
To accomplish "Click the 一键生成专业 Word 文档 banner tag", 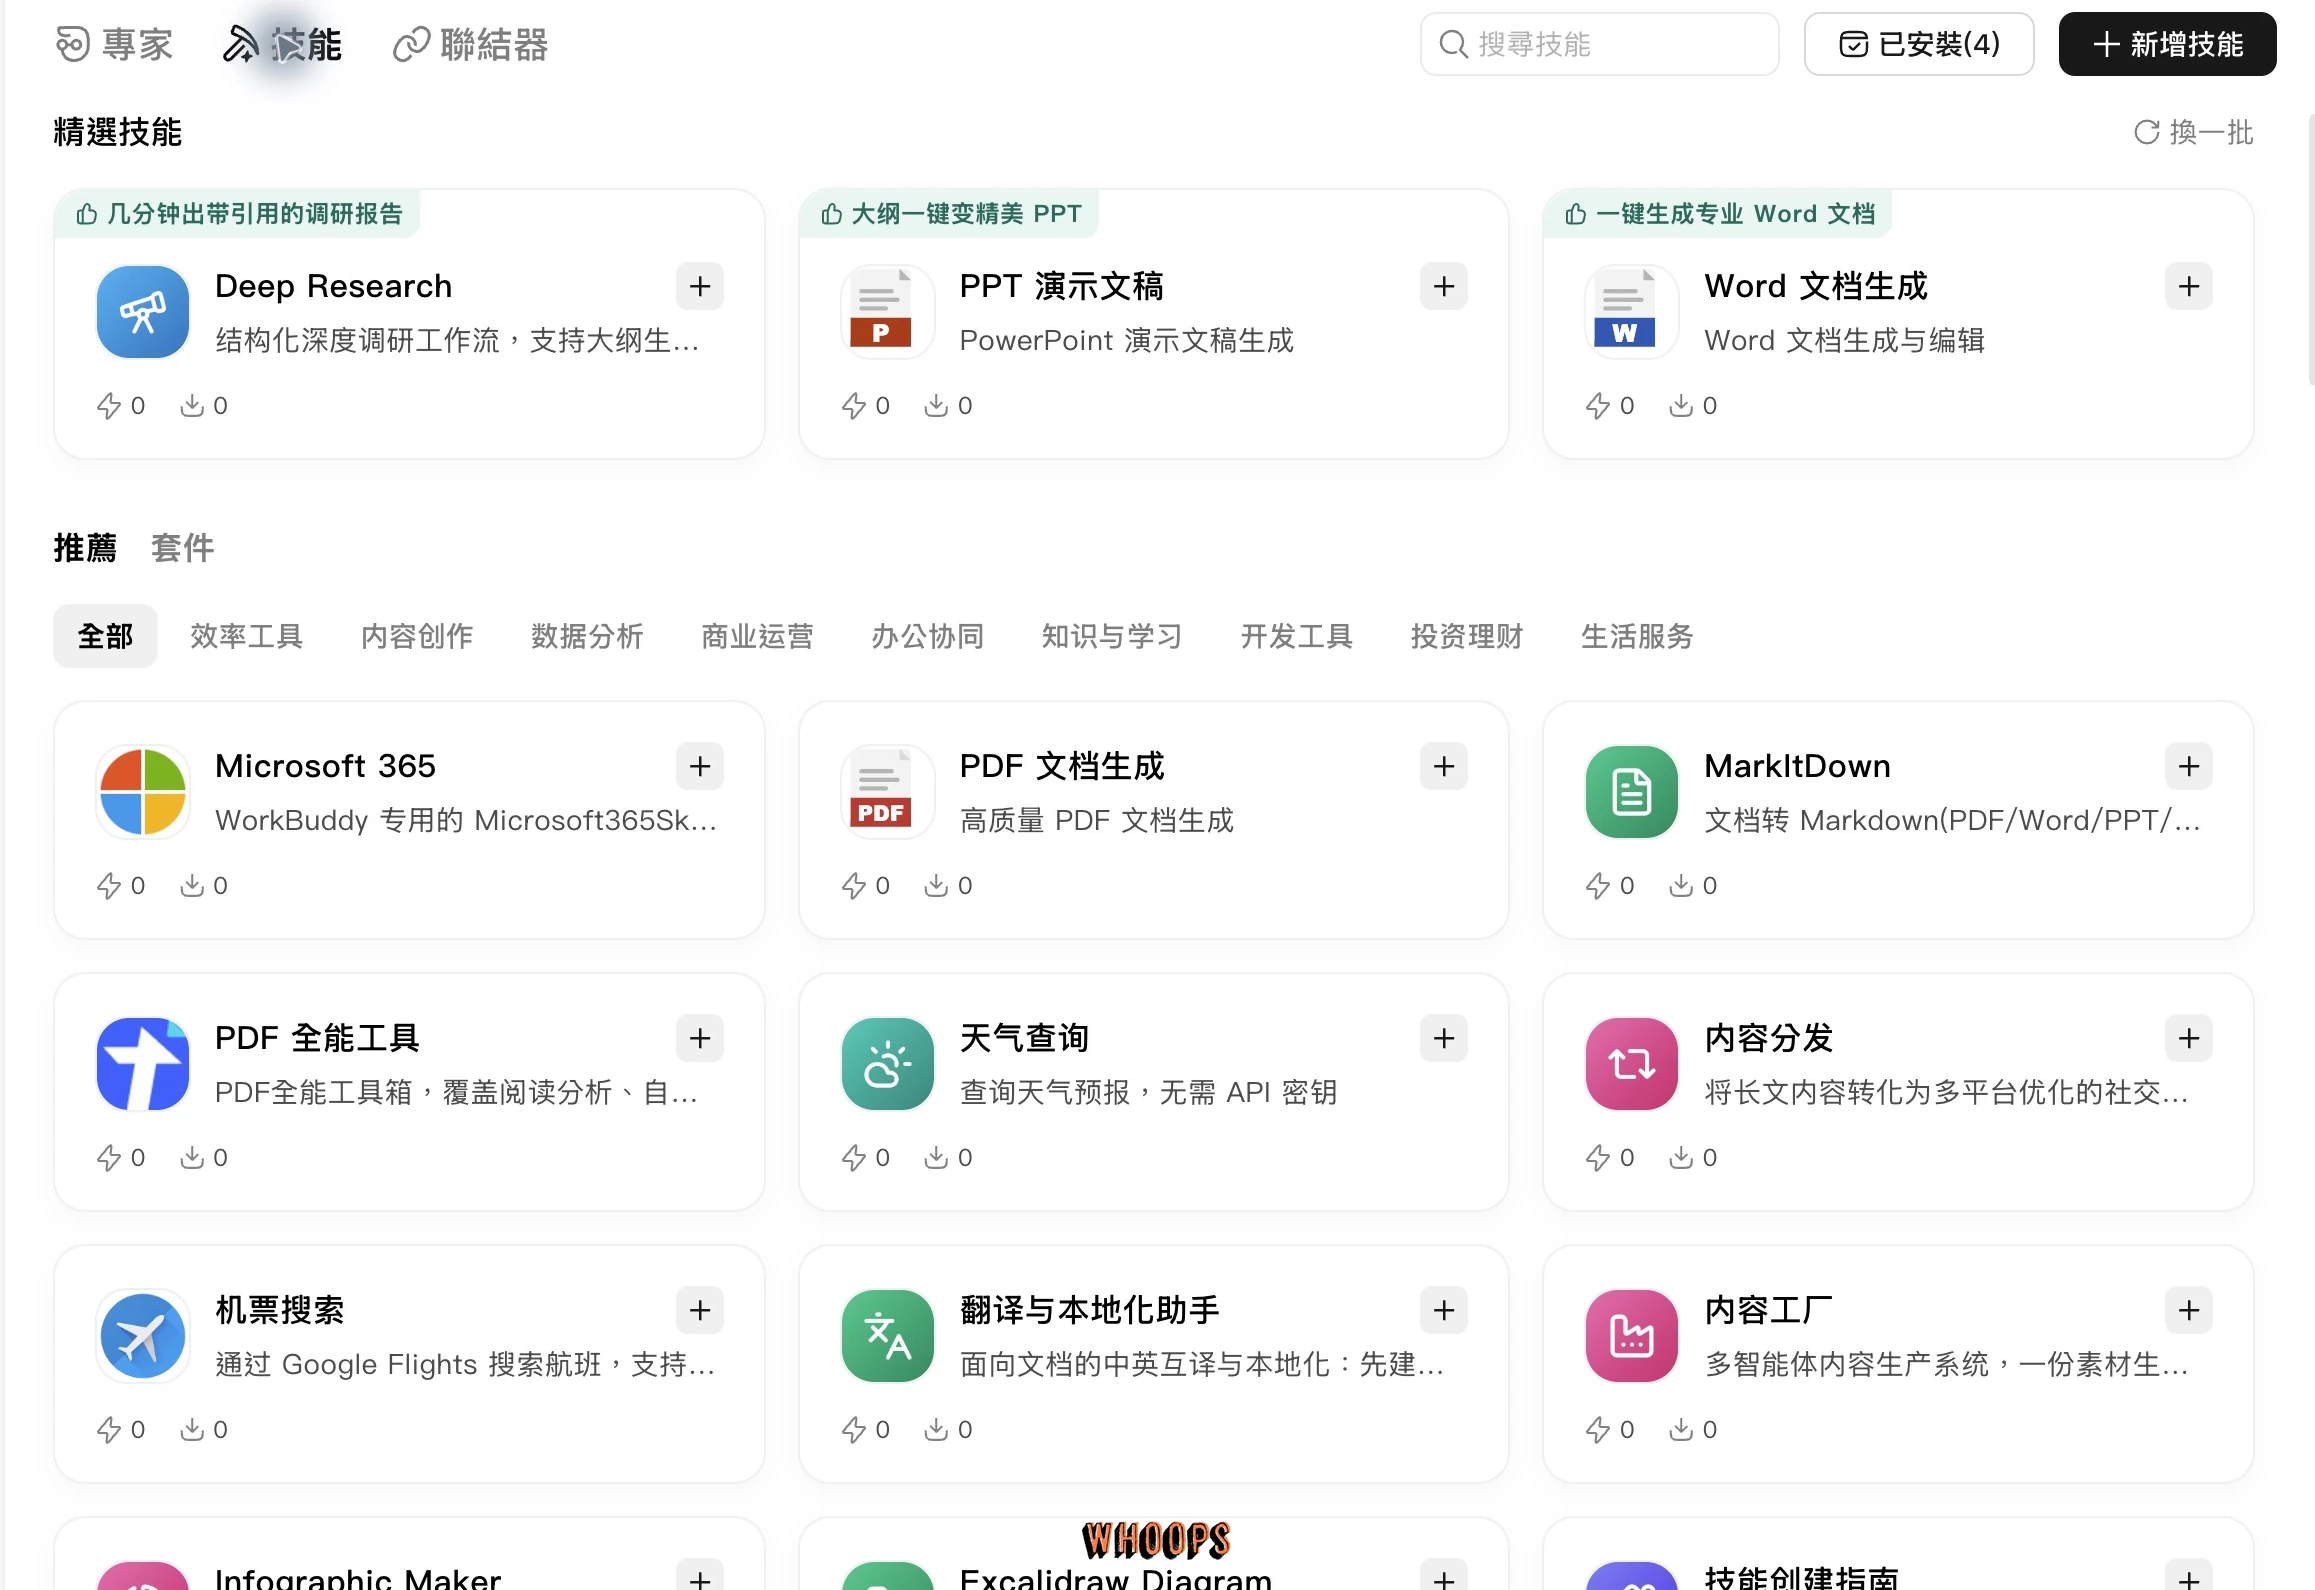I will pyautogui.click(x=1719, y=214).
